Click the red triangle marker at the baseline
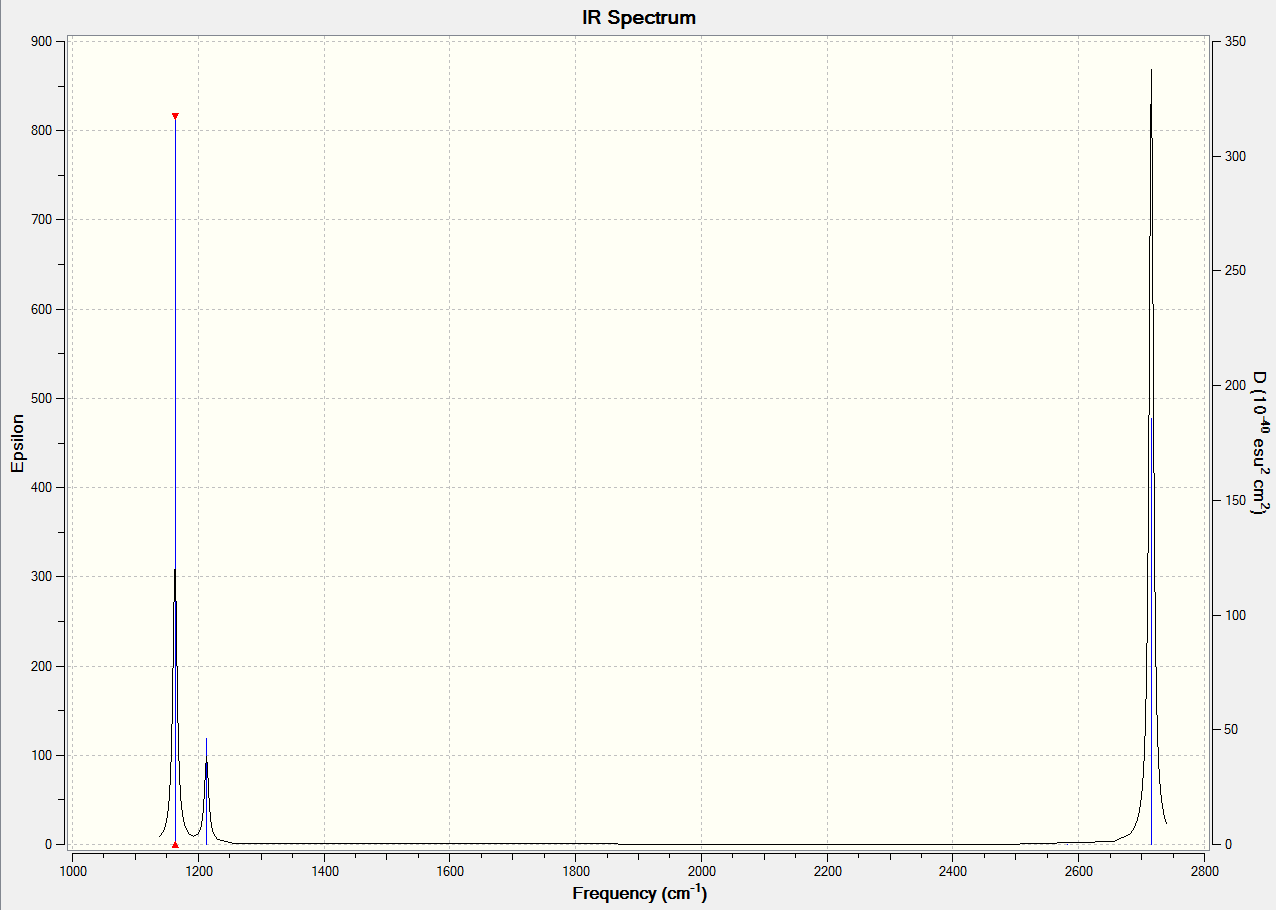 coord(175,845)
